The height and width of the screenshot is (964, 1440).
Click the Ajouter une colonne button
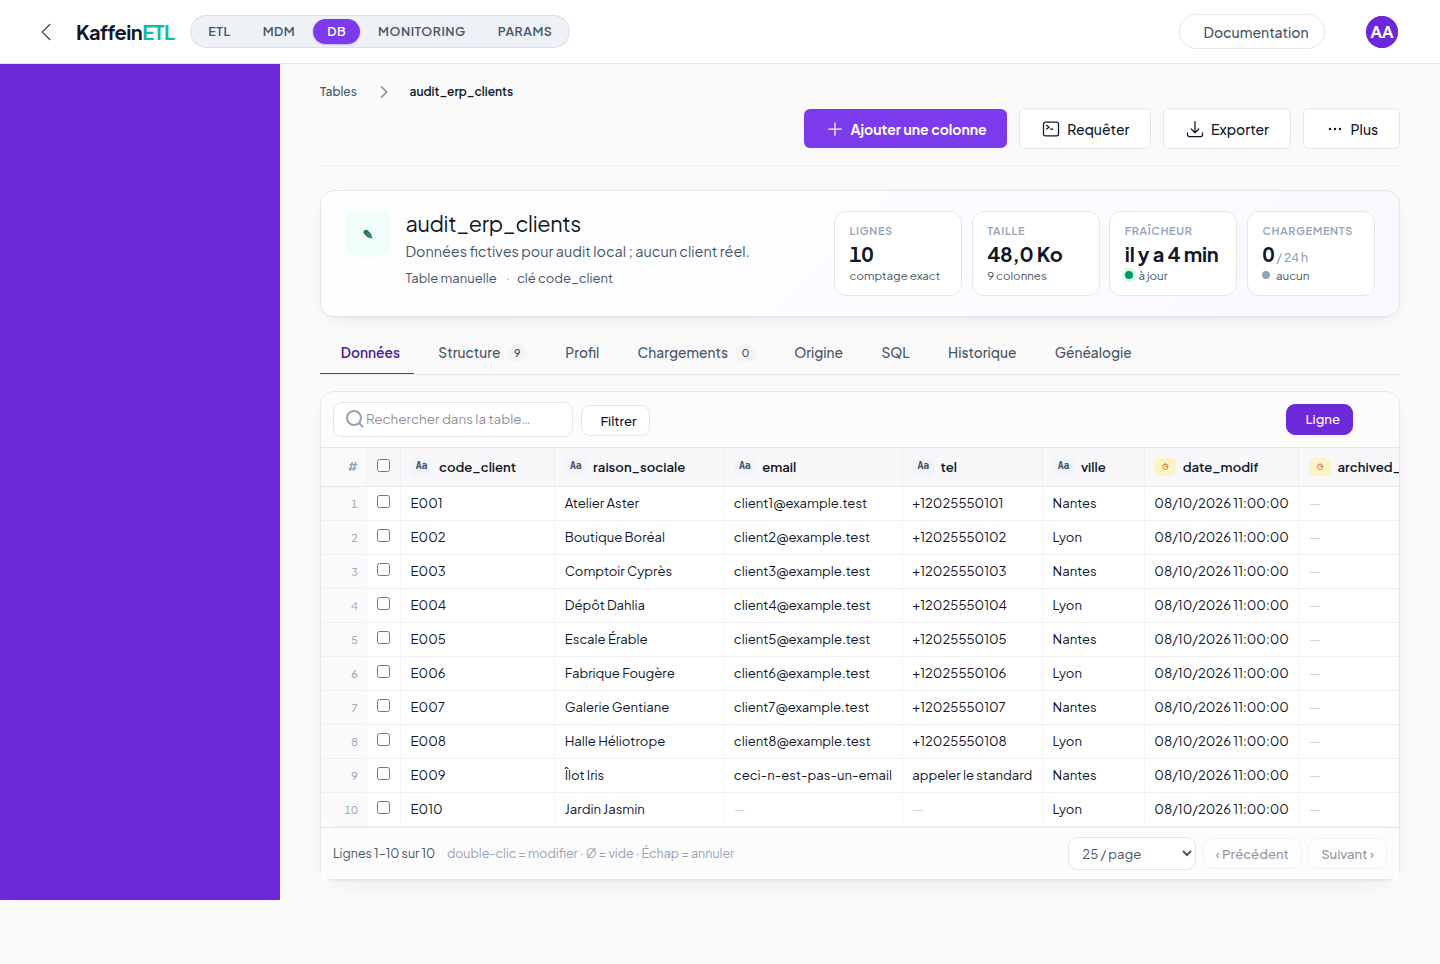[x=905, y=129]
